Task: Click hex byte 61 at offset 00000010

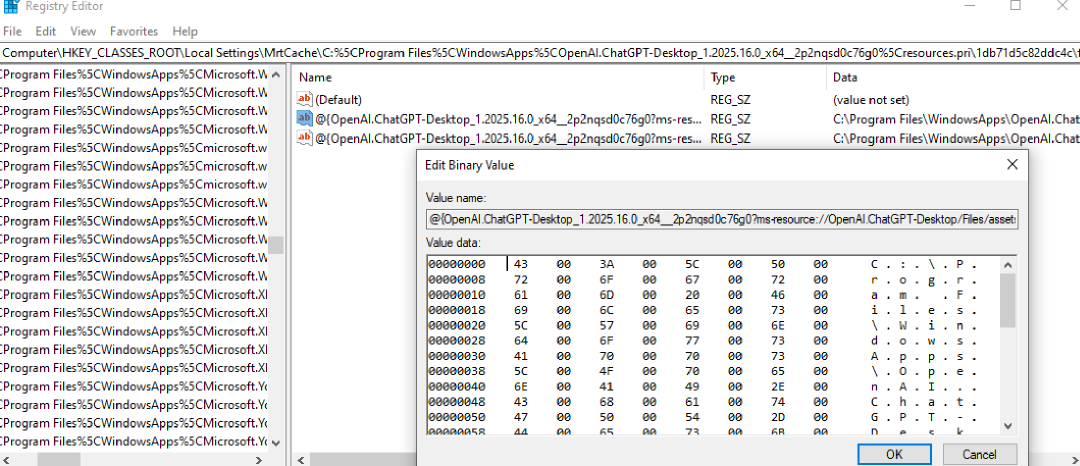Action: (521, 295)
